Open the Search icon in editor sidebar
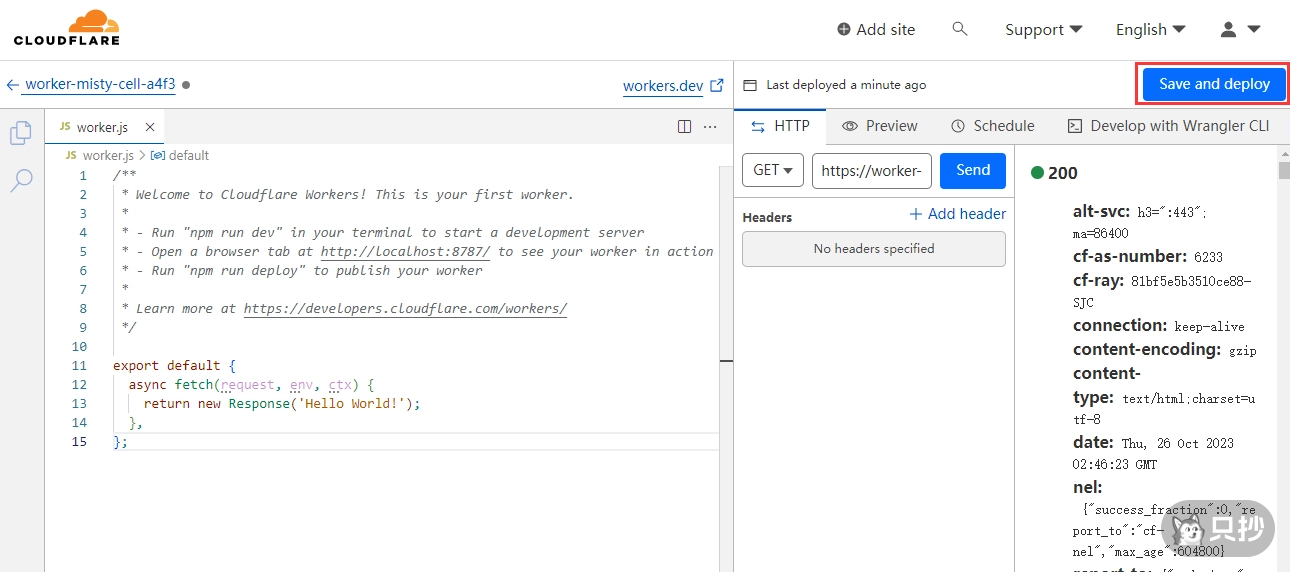Viewport: 1290px width, 572px height. (21, 181)
